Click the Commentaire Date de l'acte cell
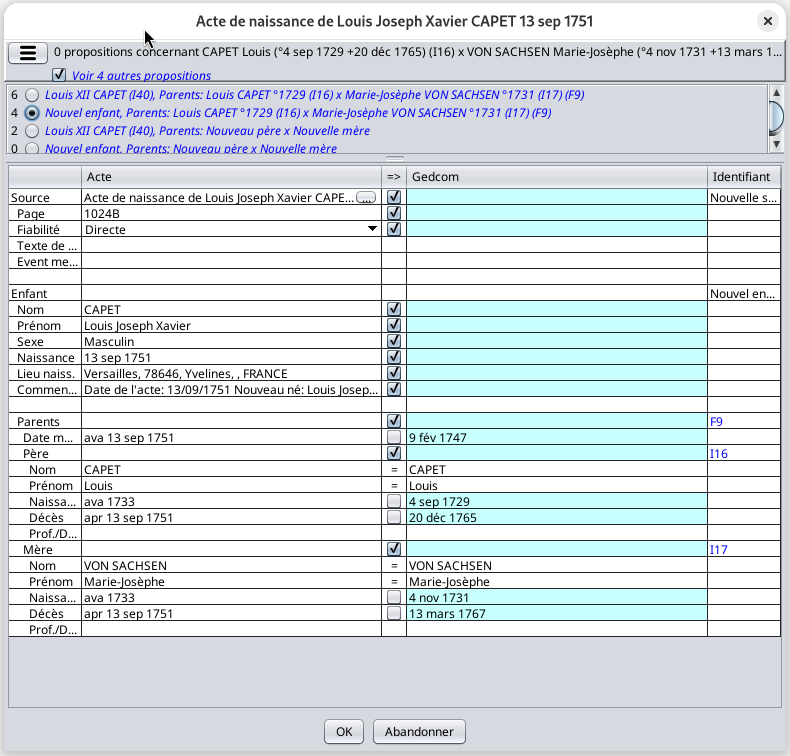Screen dimensions: 790x756 pyautogui.click(x=231, y=390)
